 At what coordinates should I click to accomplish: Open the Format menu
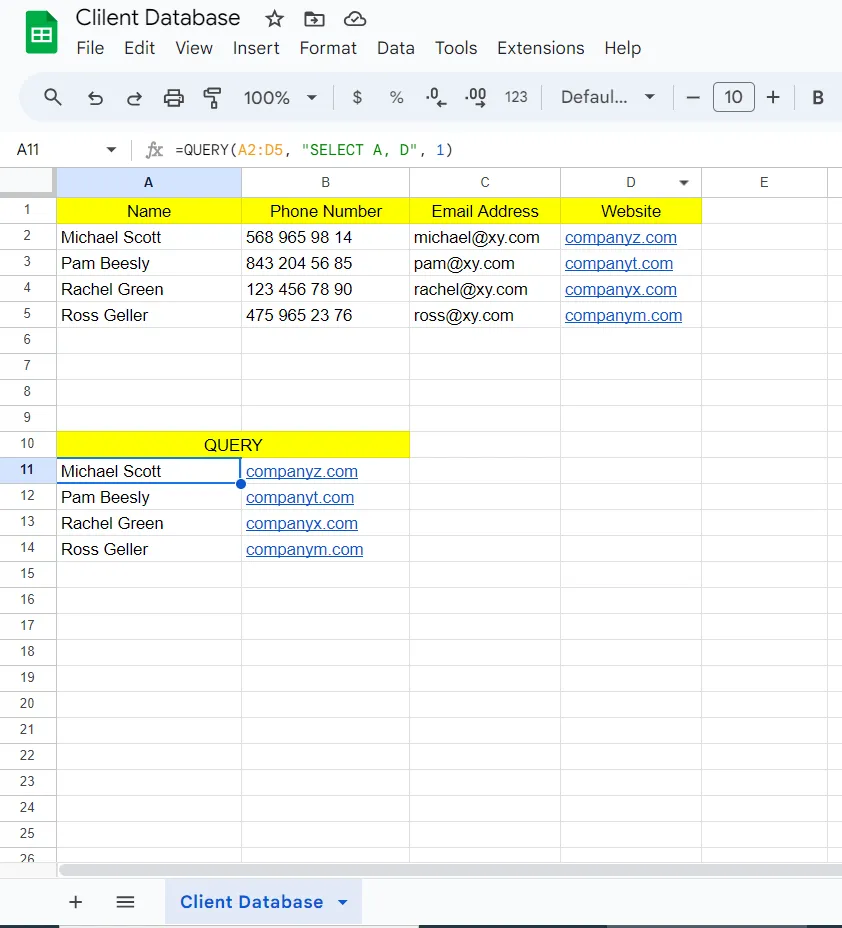pyautogui.click(x=328, y=48)
